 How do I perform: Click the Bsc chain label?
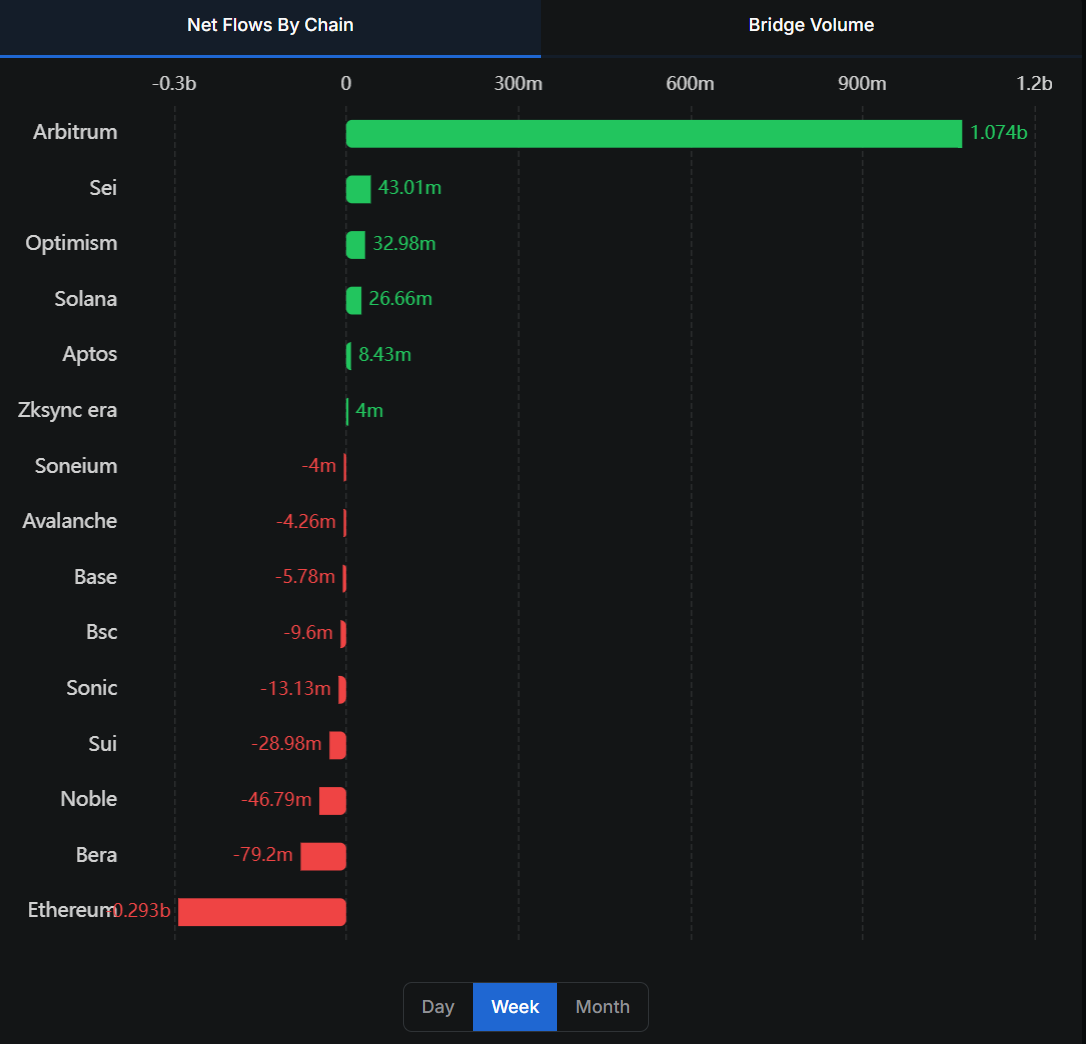[x=102, y=632]
